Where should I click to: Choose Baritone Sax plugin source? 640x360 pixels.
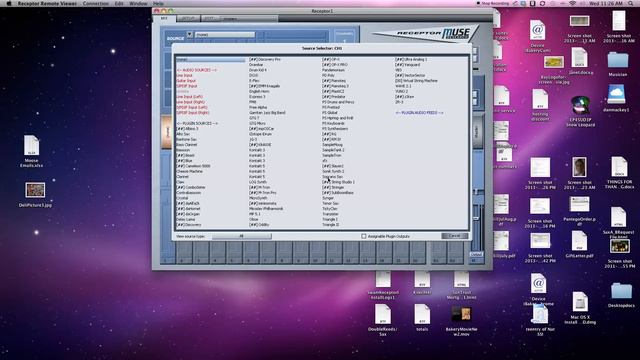click(186, 139)
